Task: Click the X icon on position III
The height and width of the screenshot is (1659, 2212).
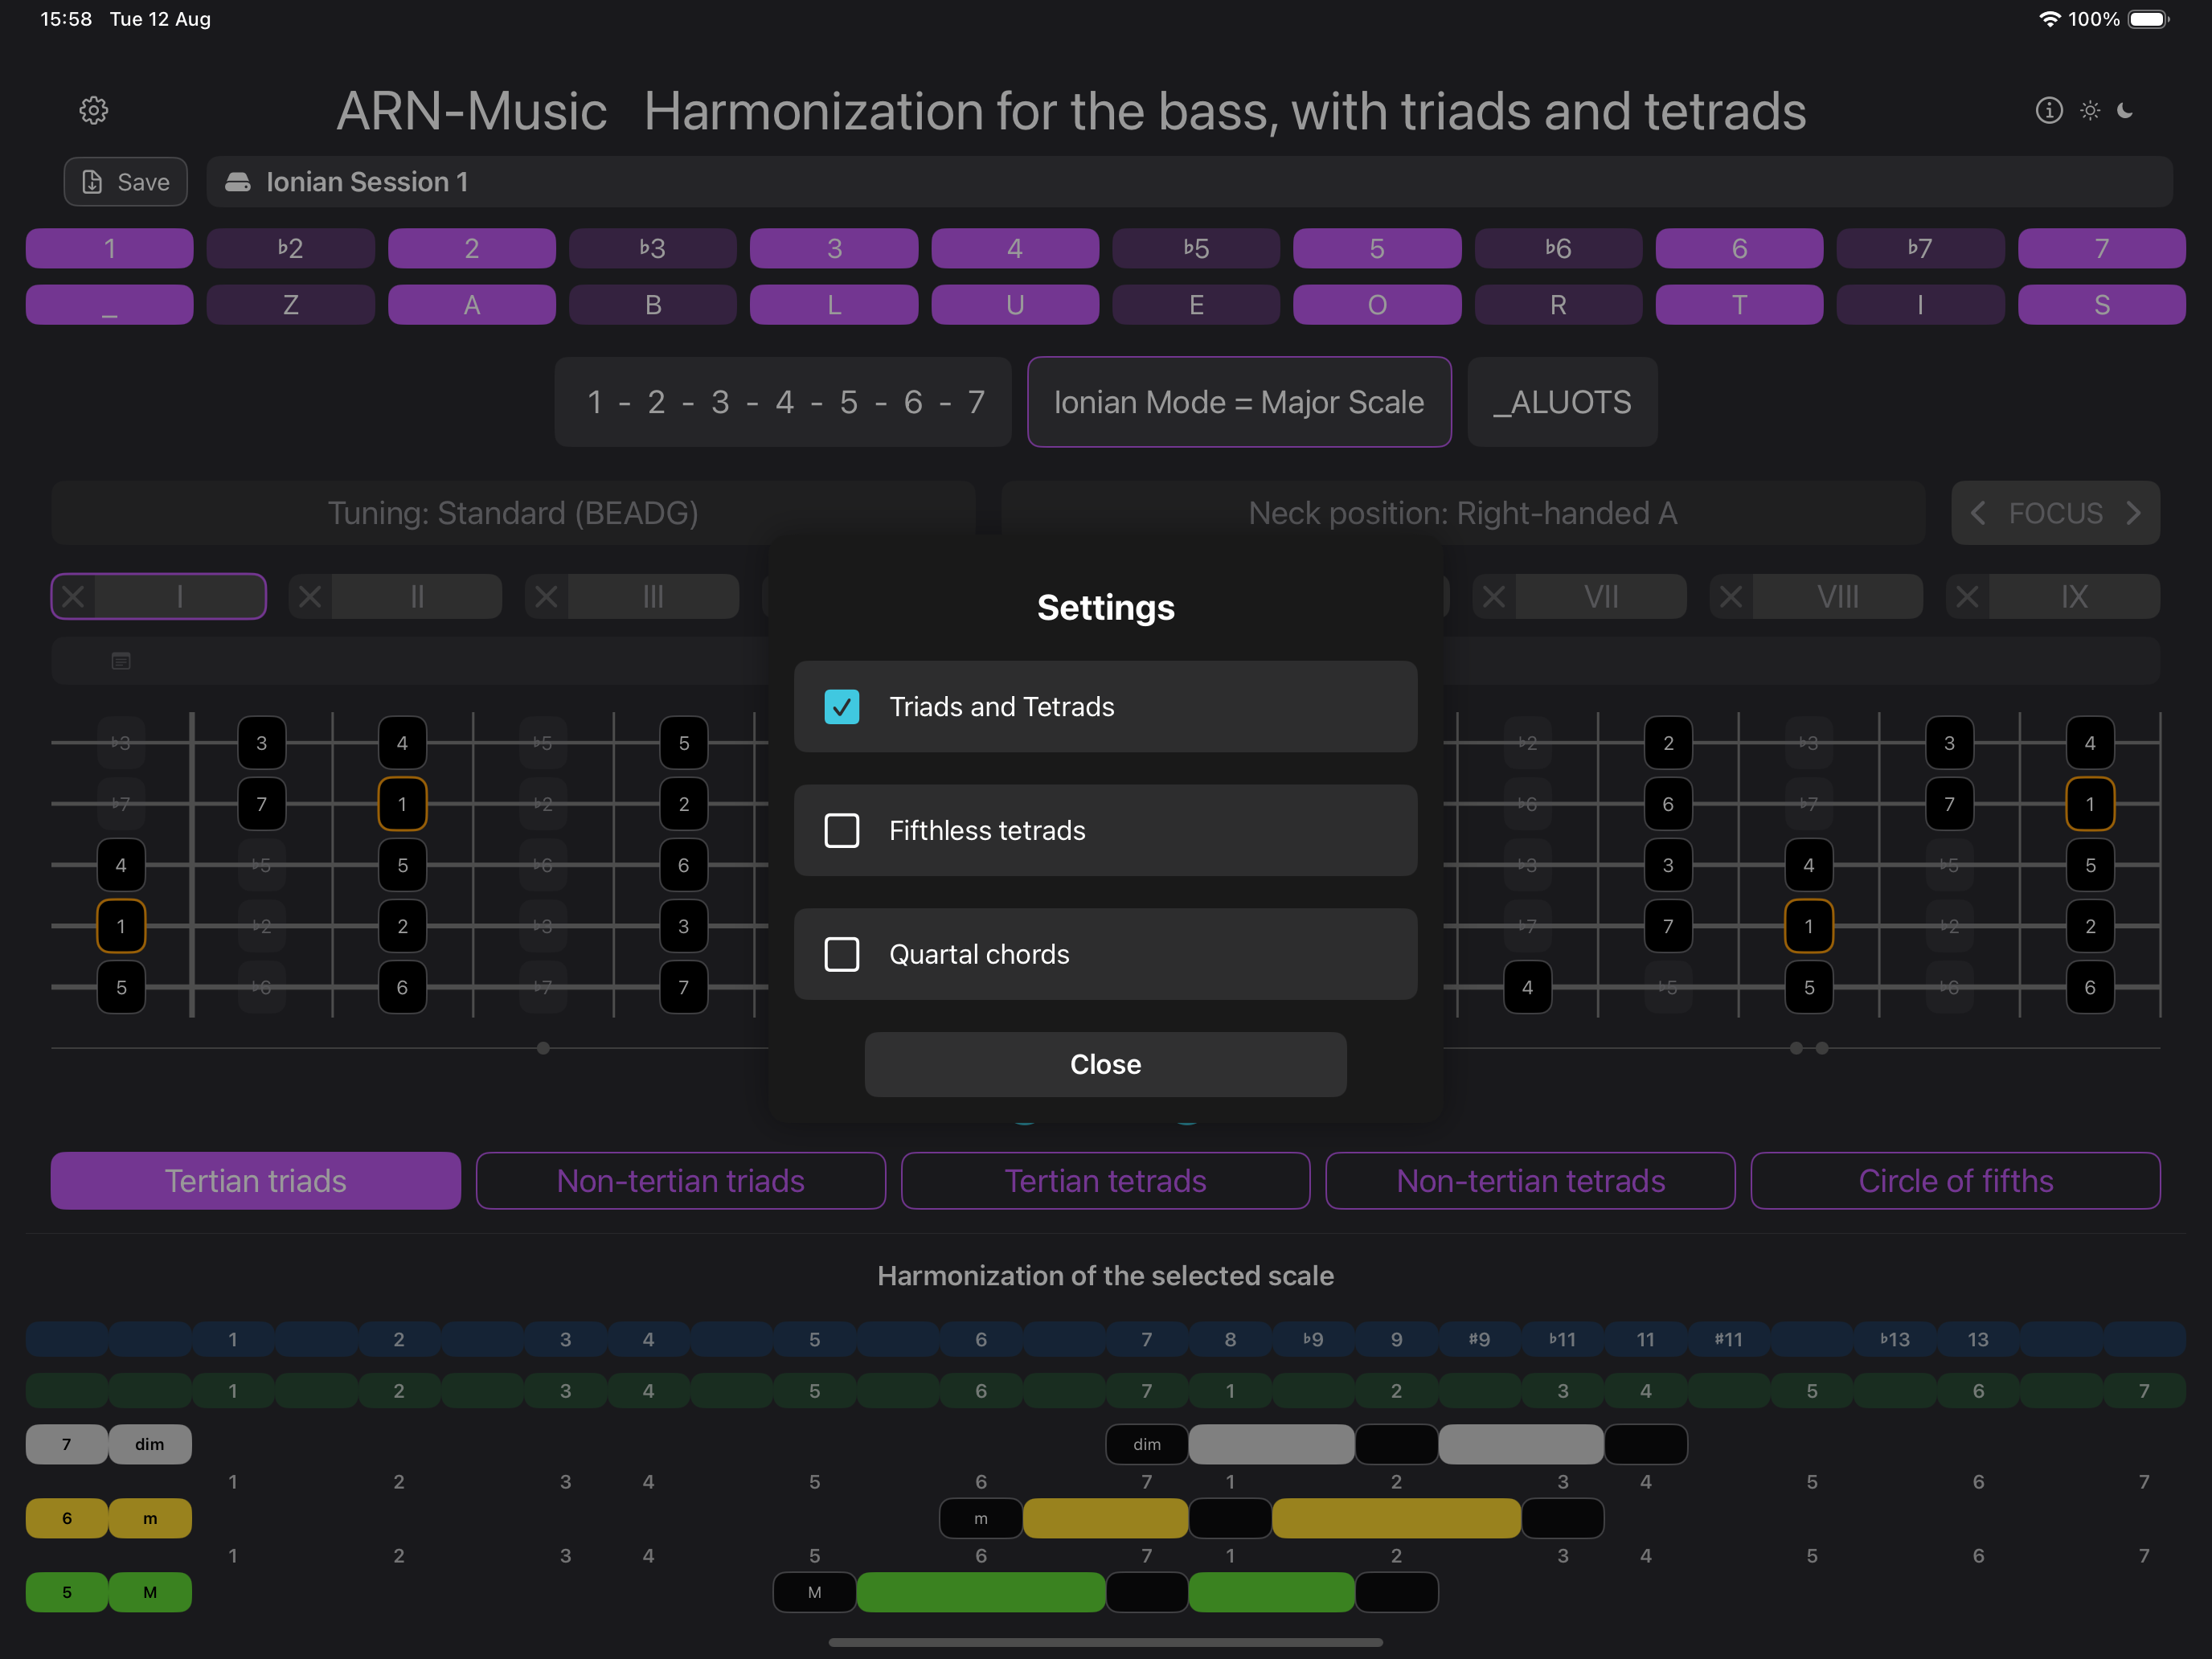Action: pos(546,597)
